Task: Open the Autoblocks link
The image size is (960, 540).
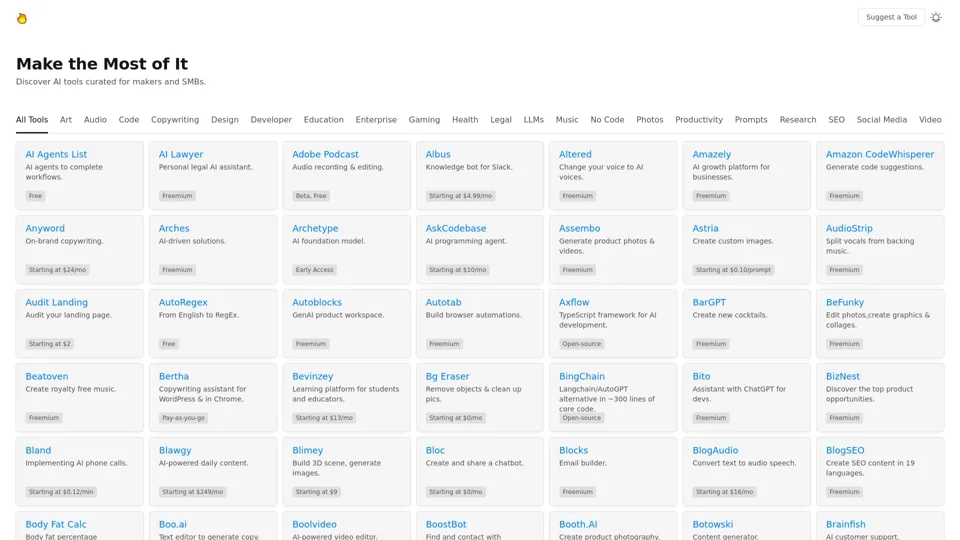Action: point(317,302)
